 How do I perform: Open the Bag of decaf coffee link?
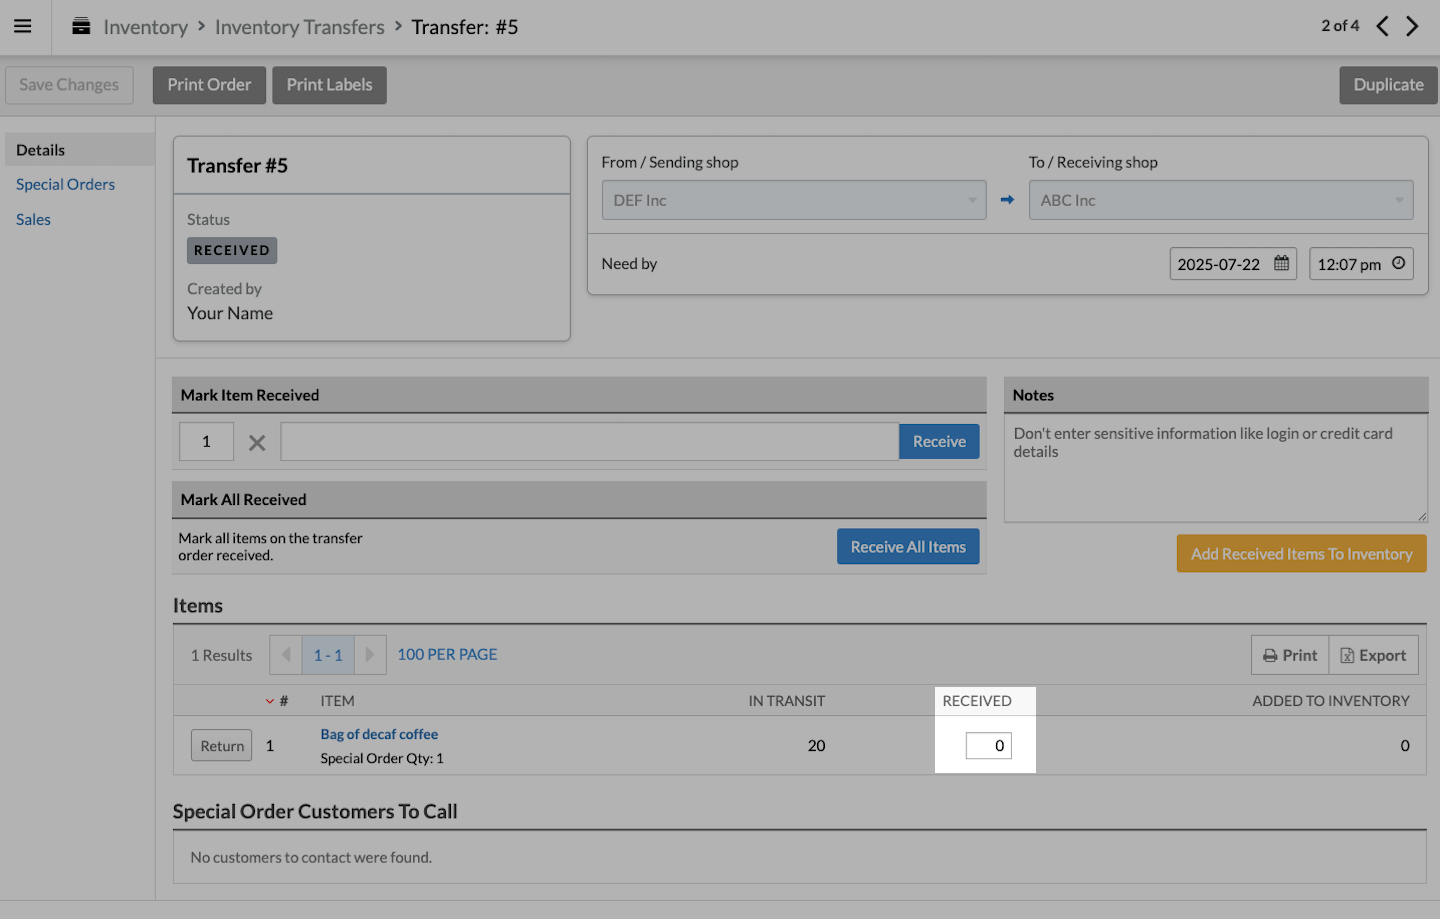379,734
